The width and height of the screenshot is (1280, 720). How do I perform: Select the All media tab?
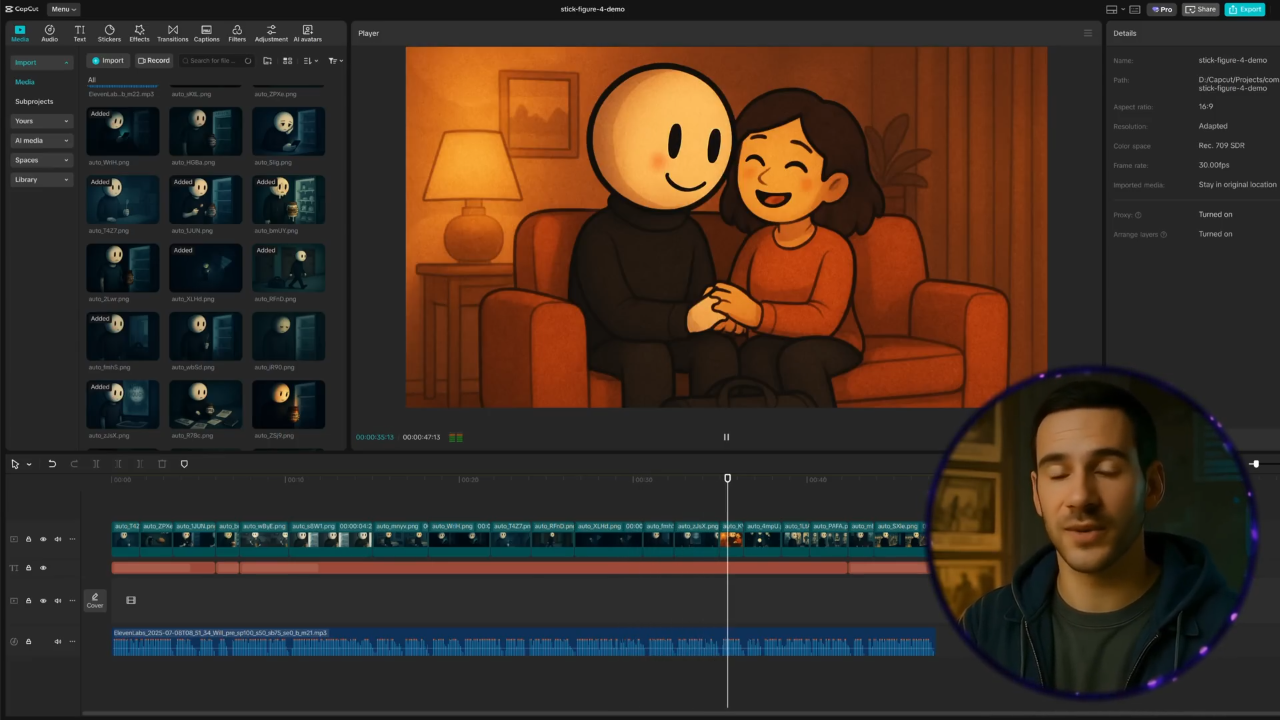tap(92, 80)
